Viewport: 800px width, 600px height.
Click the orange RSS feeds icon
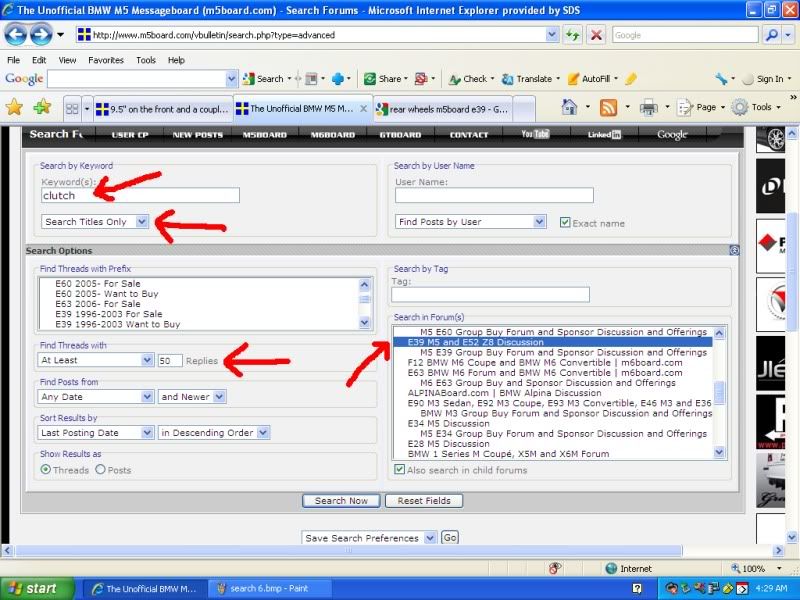point(608,108)
